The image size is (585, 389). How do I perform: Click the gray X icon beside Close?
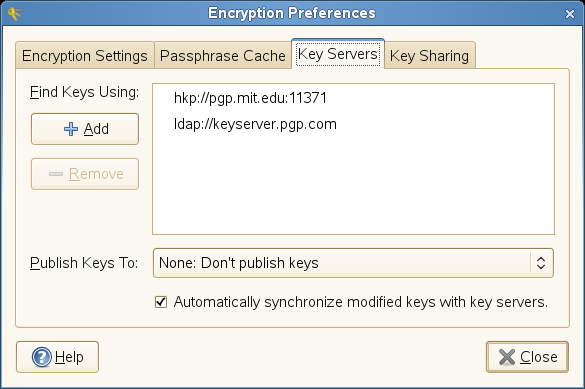pyautogui.click(x=507, y=357)
